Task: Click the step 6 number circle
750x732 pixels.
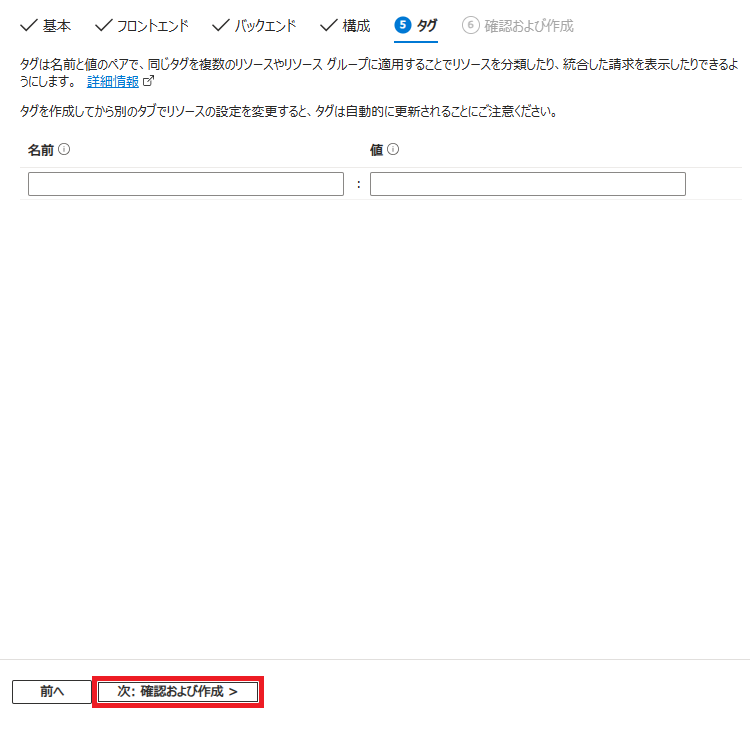Action: click(x=471, y=25)
